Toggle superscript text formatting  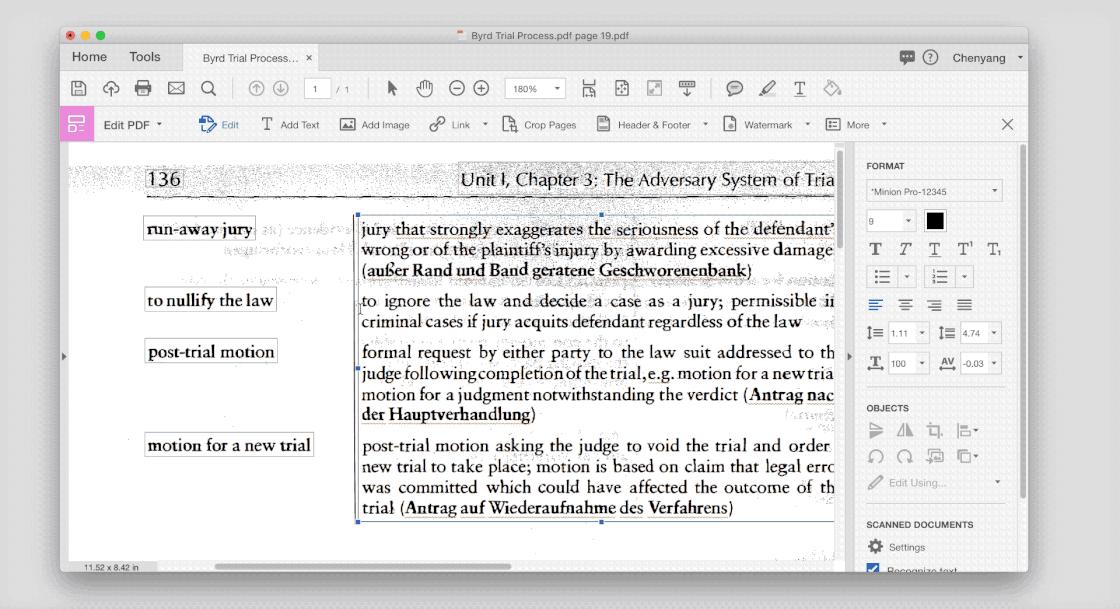[964, 249]
